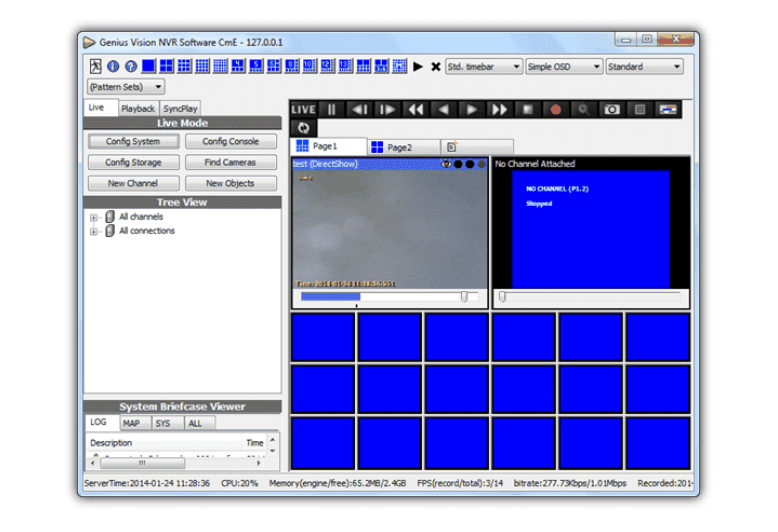Open the Pattern Sets dropdown
Screen dimensions: 778x532
(125, 87)
